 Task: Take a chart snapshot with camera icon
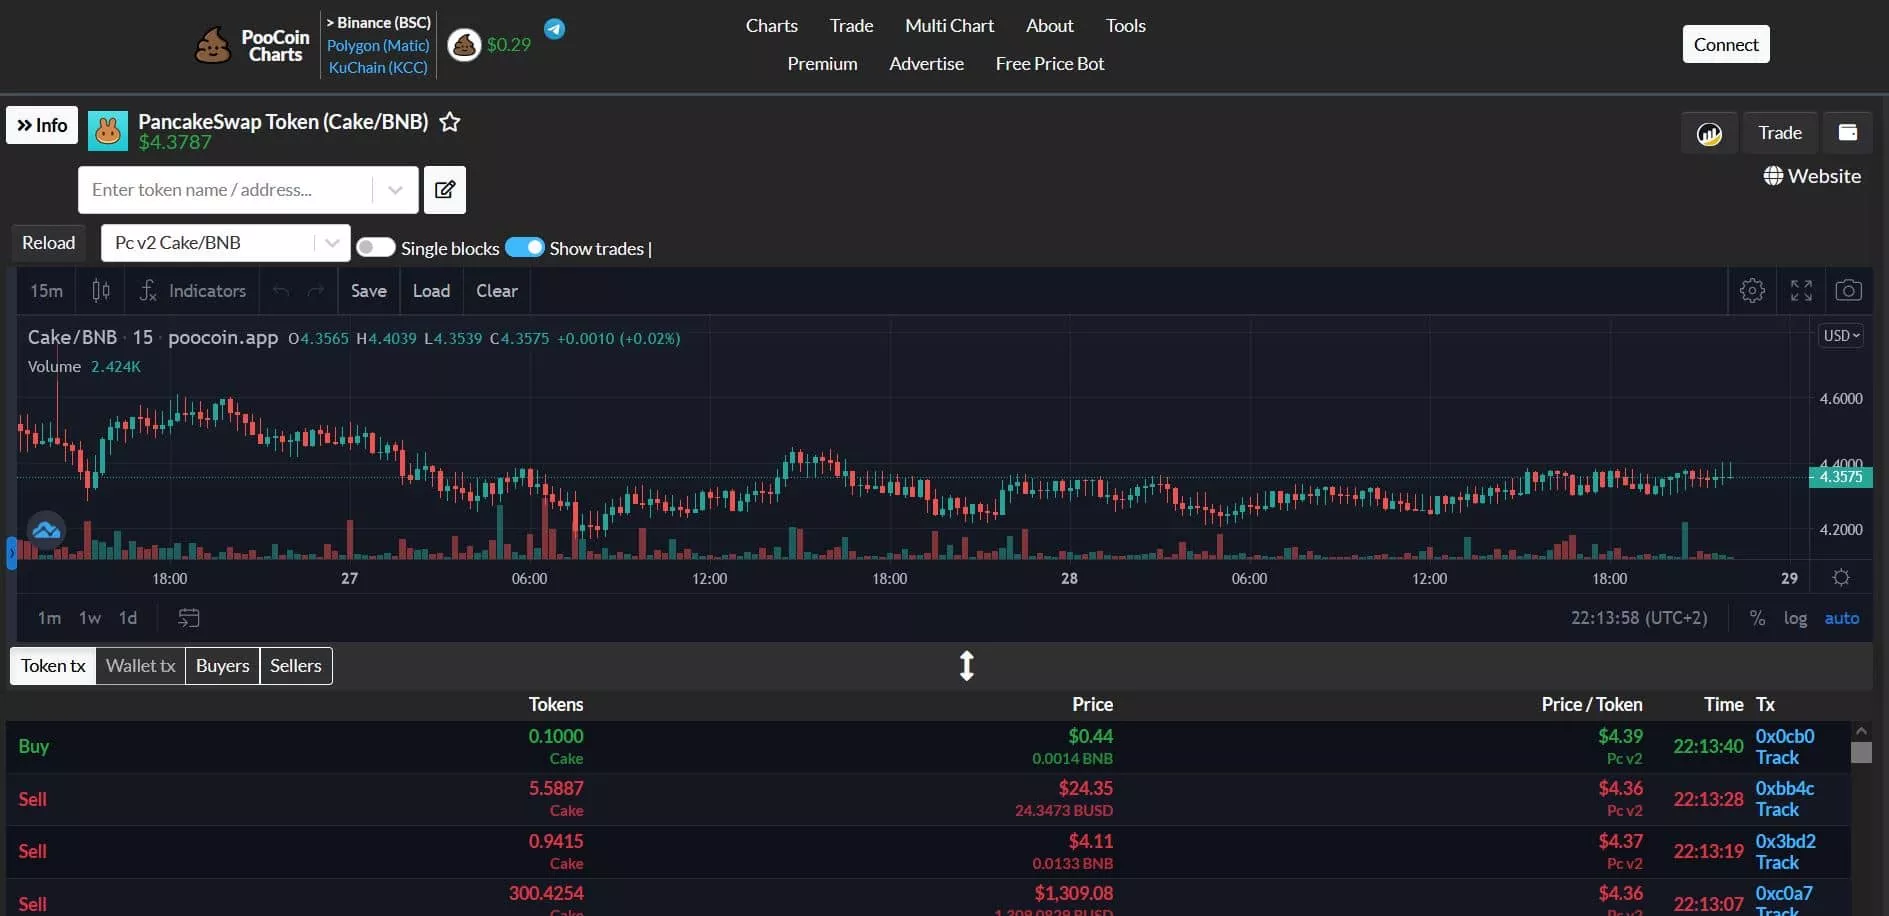pos(1849,290)
